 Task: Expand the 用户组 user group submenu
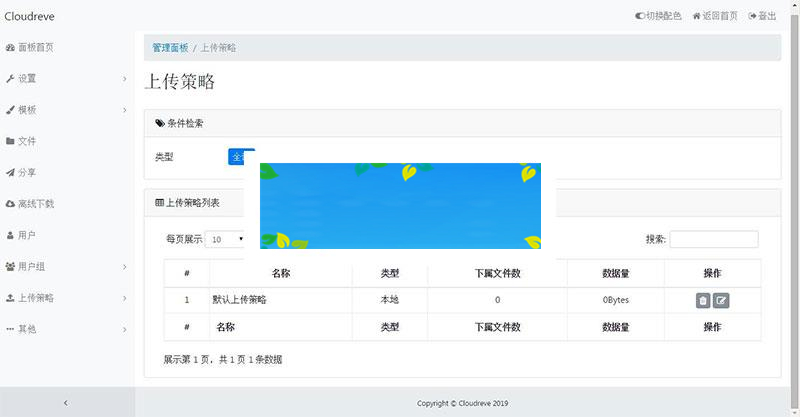pos(66,267)
